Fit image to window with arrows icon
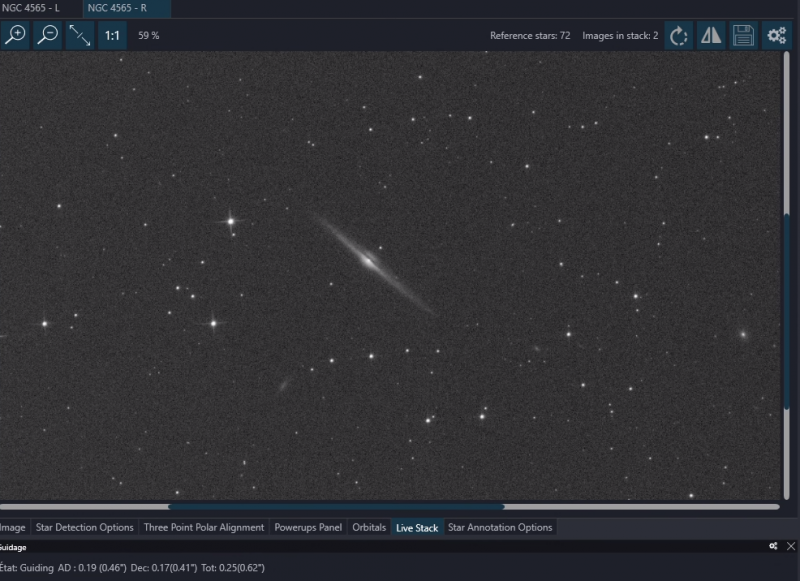800x581 pixels. click(x=80, y=35)
